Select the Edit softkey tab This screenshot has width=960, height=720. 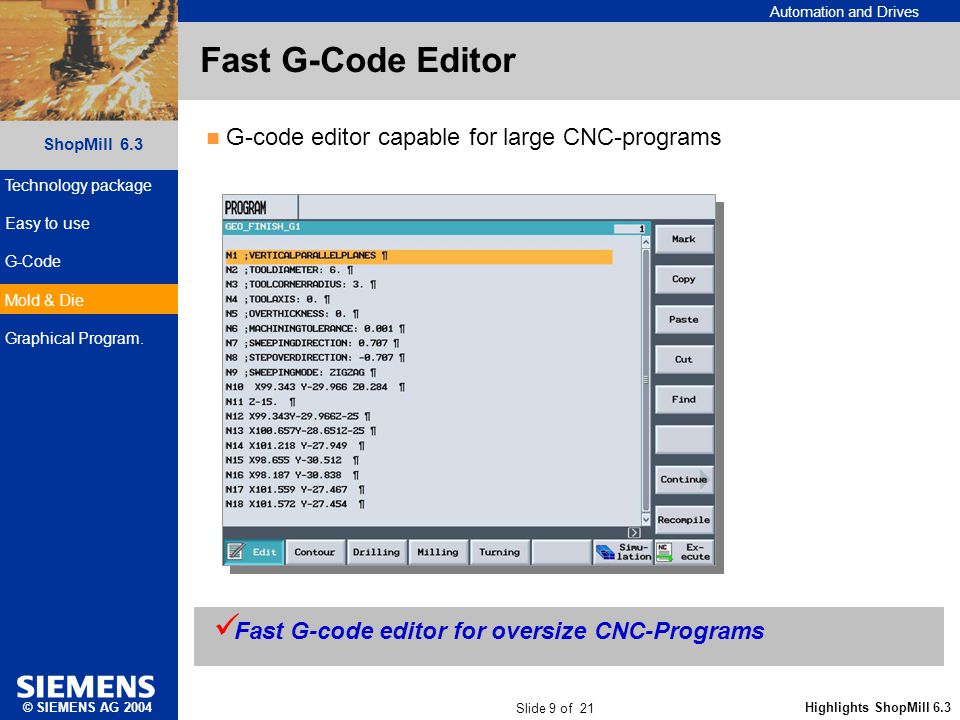(254, 552)
